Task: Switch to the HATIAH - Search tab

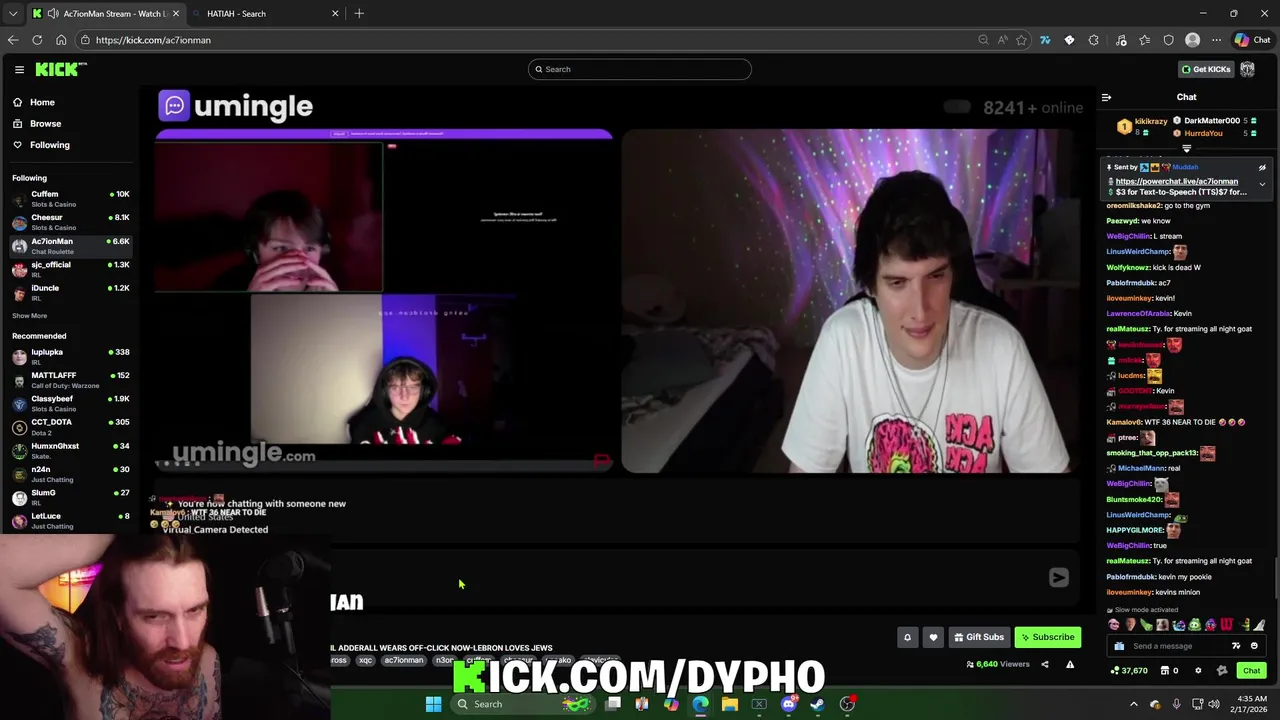Action: (x=265, y=14)
